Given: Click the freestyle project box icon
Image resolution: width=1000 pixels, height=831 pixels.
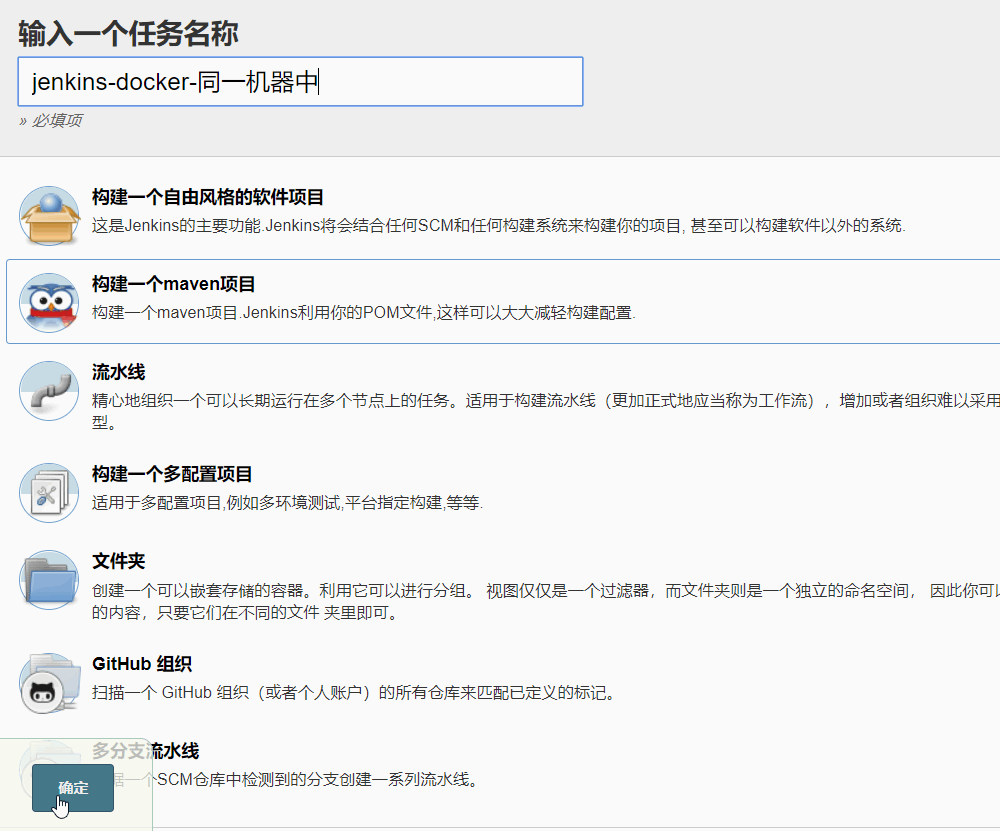Looking at the screenshot, I should point(49,216).
